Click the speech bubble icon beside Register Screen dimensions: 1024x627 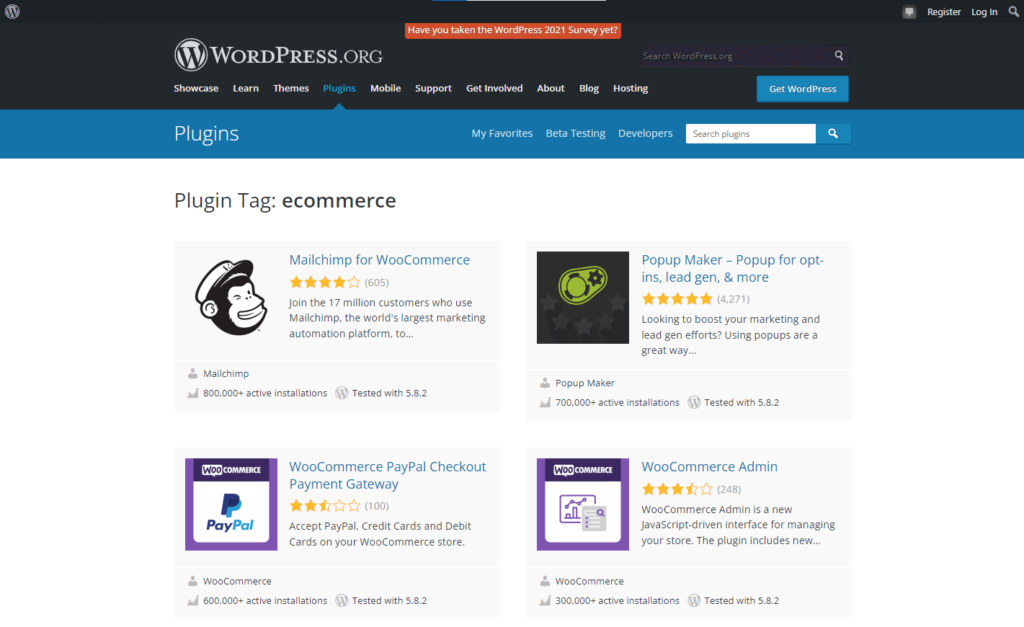coord(909,11)
